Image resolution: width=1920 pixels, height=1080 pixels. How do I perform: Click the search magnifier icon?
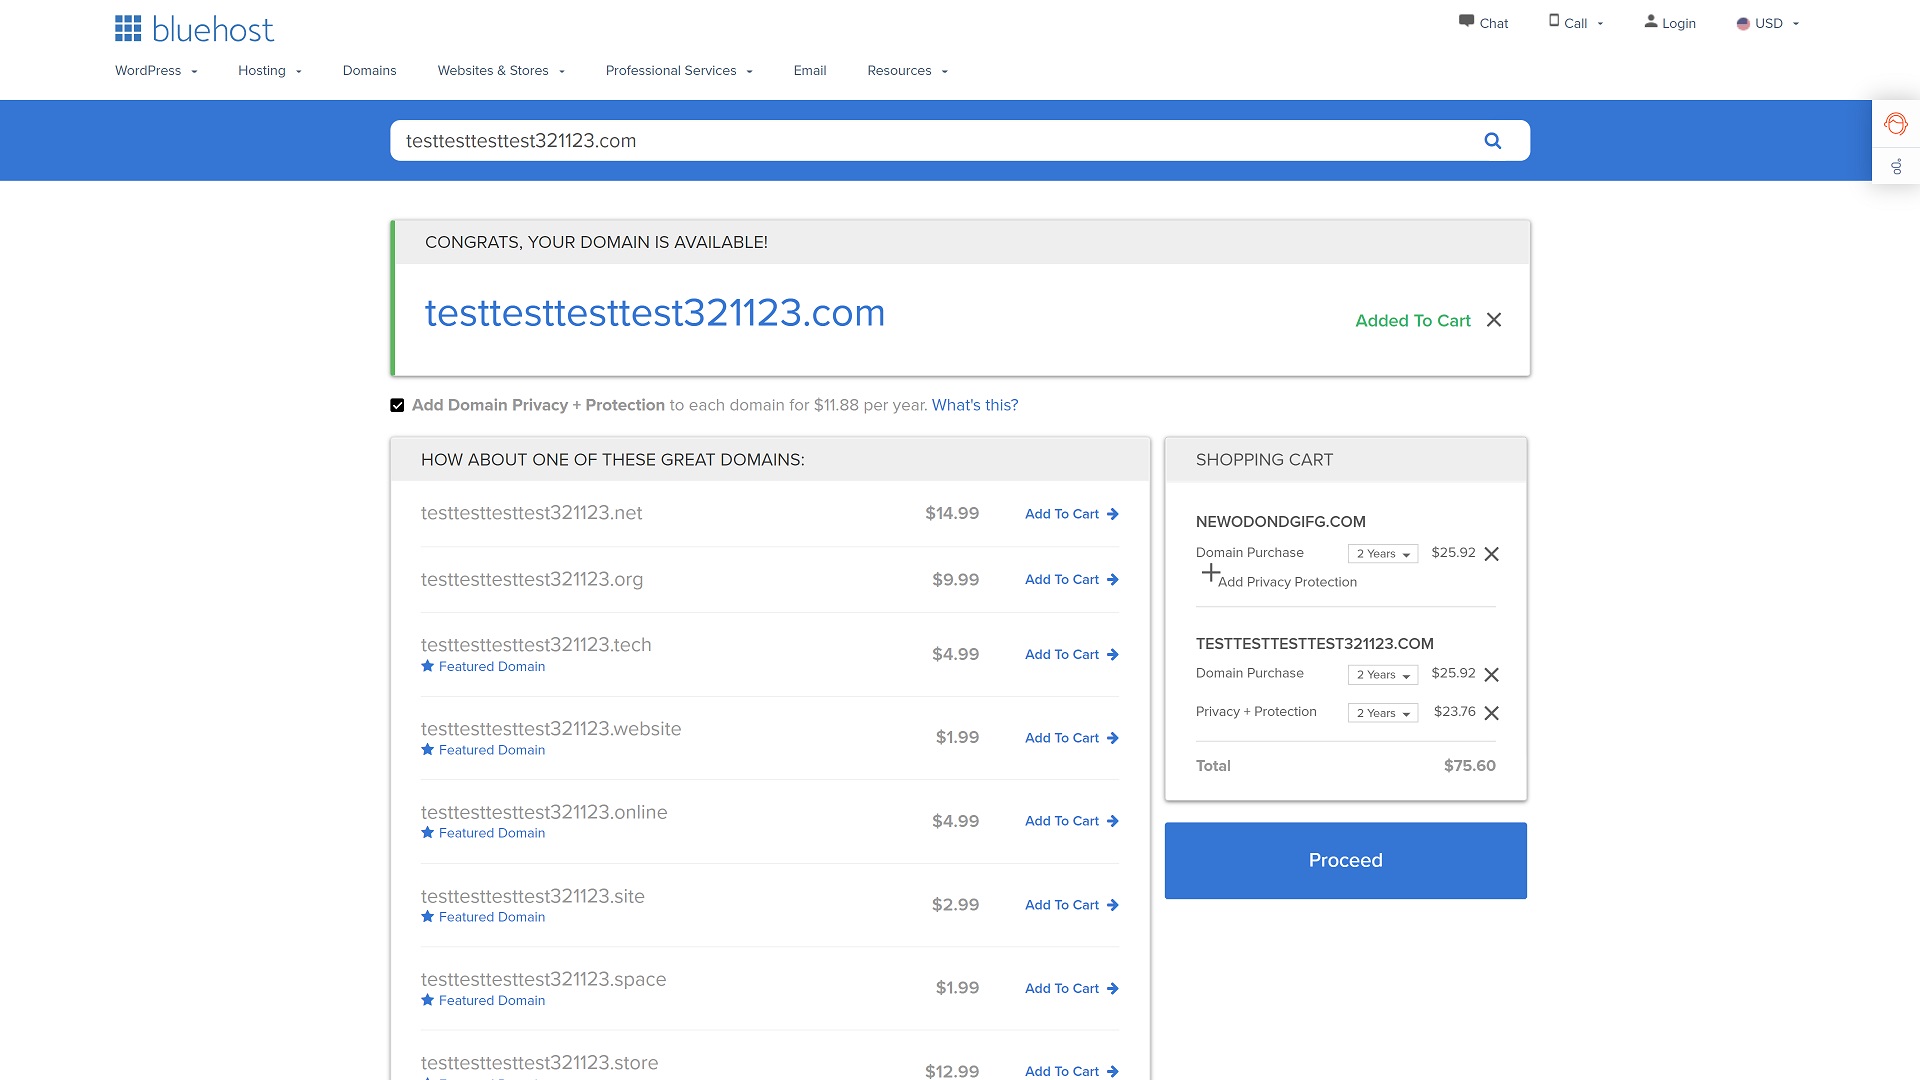tap(1492, 141)
